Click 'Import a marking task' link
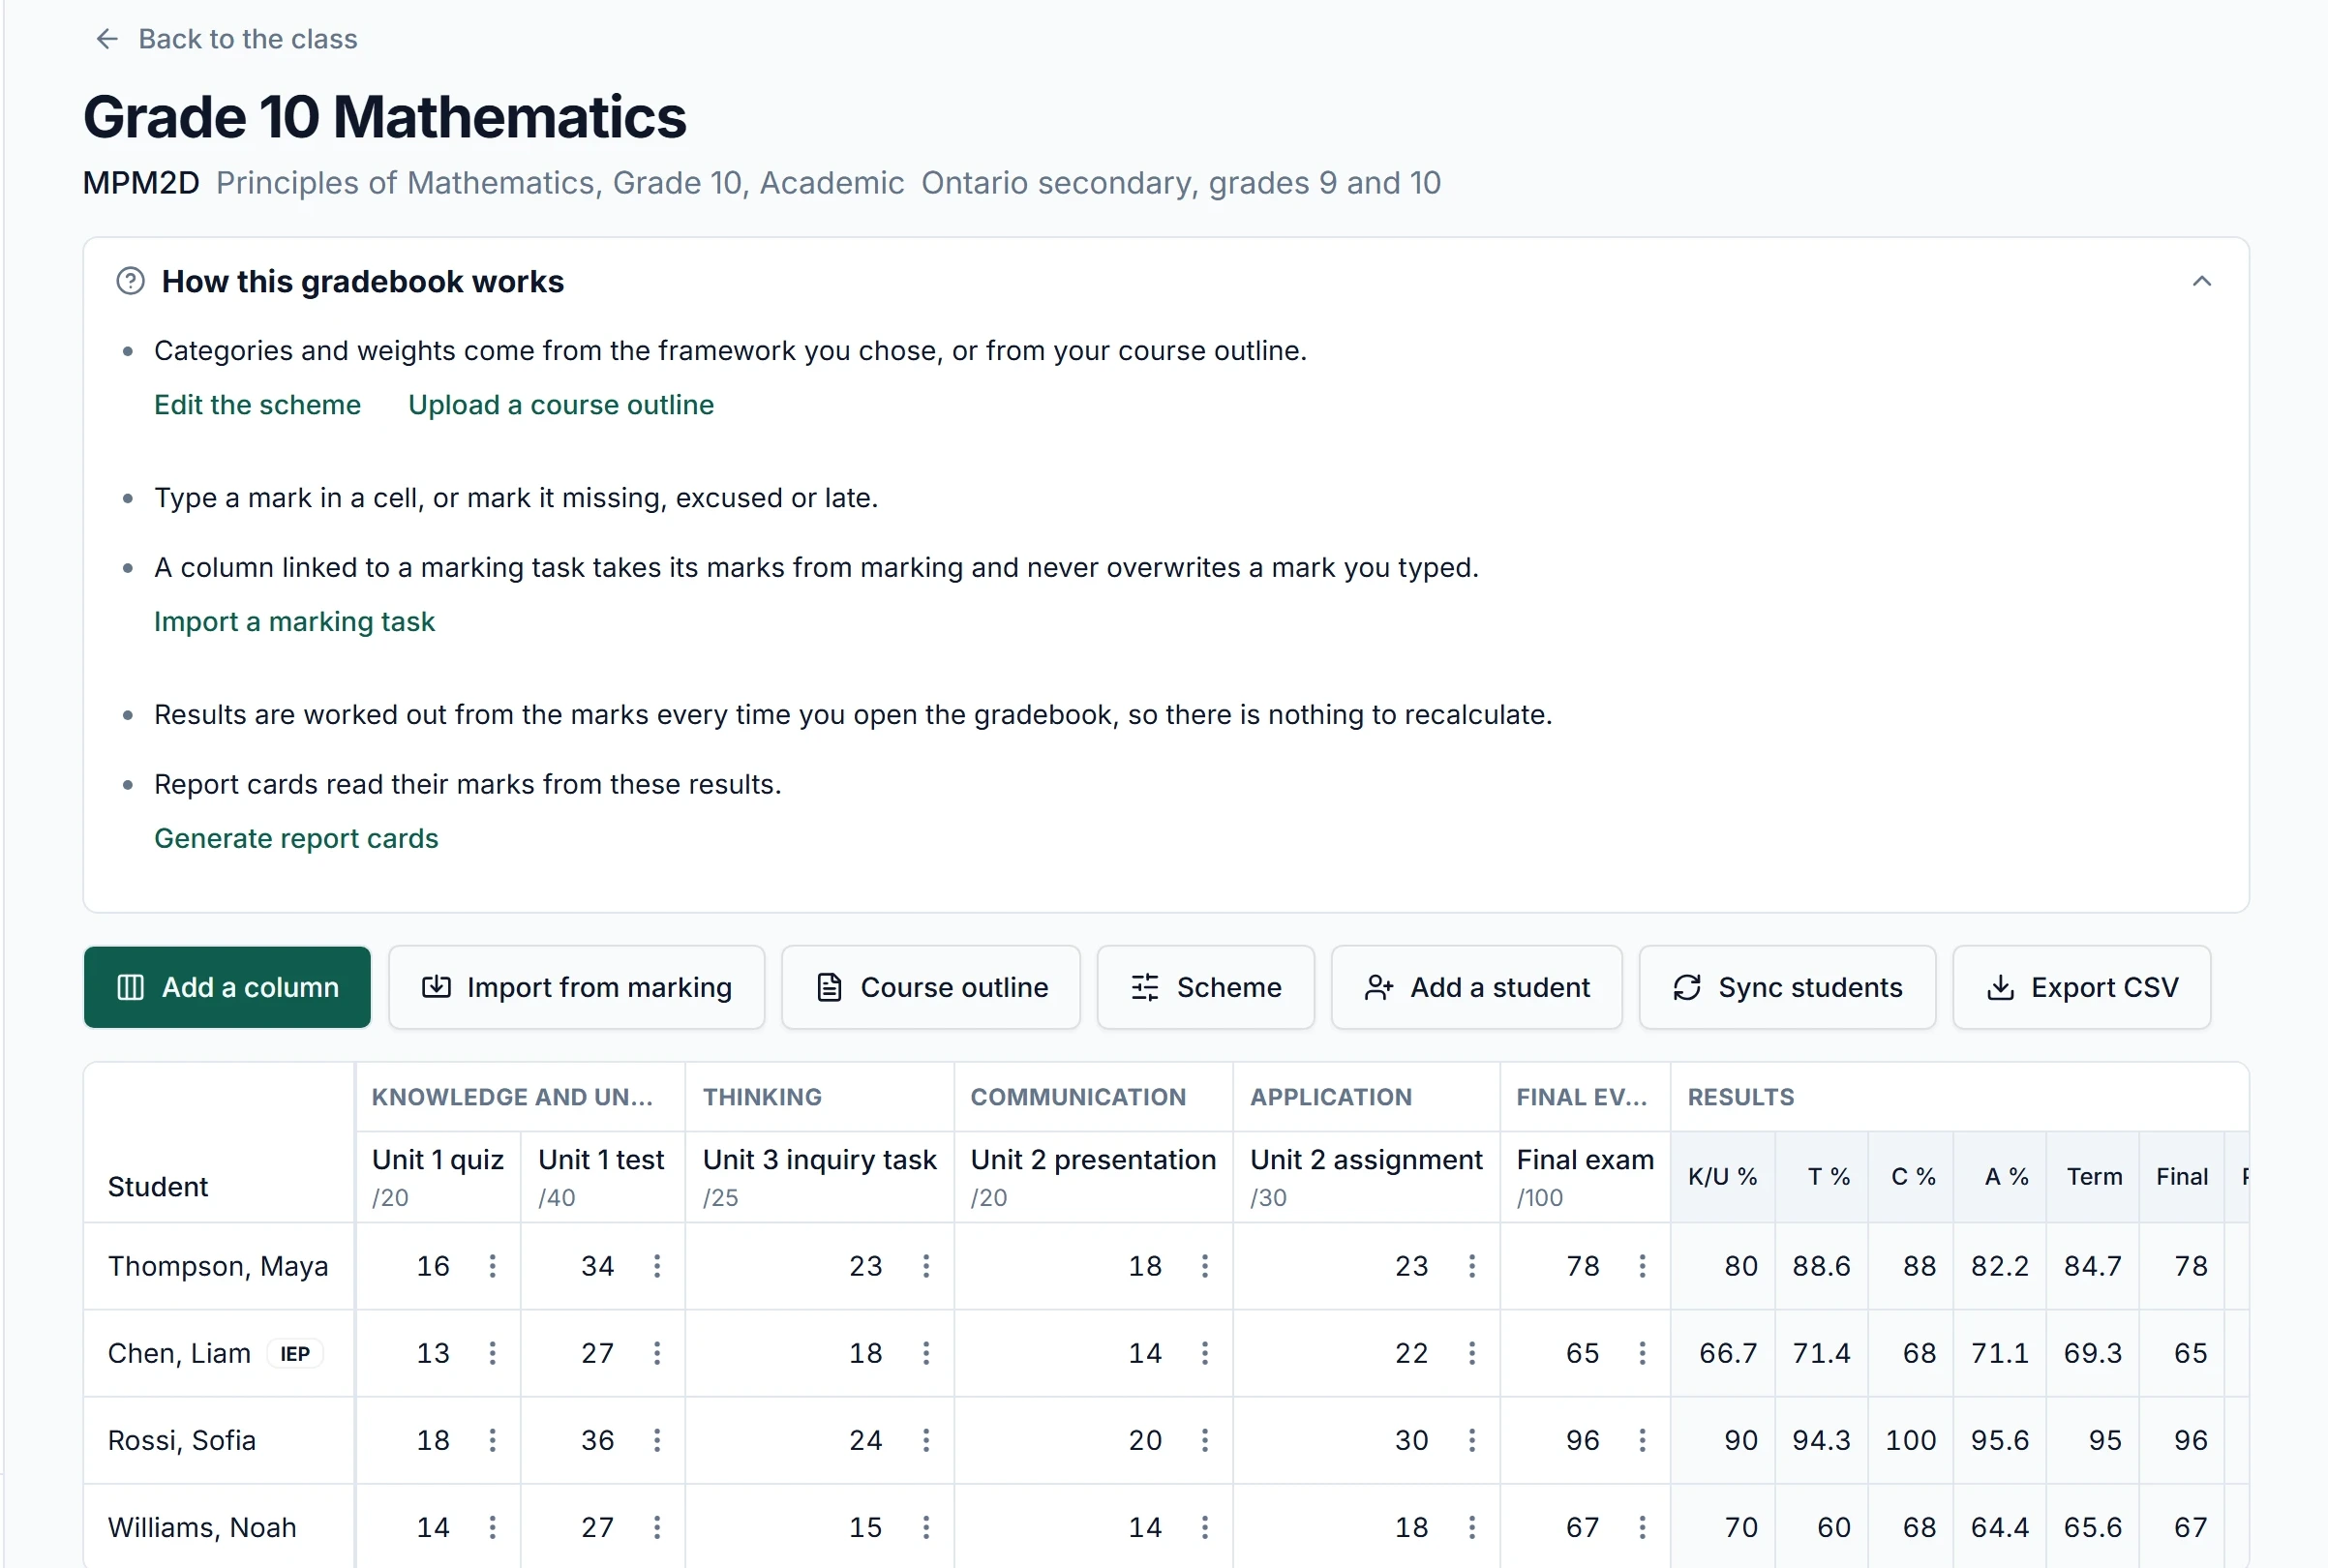The width and height of the screenshot is (2328, 1568). [x=294, y=622]
